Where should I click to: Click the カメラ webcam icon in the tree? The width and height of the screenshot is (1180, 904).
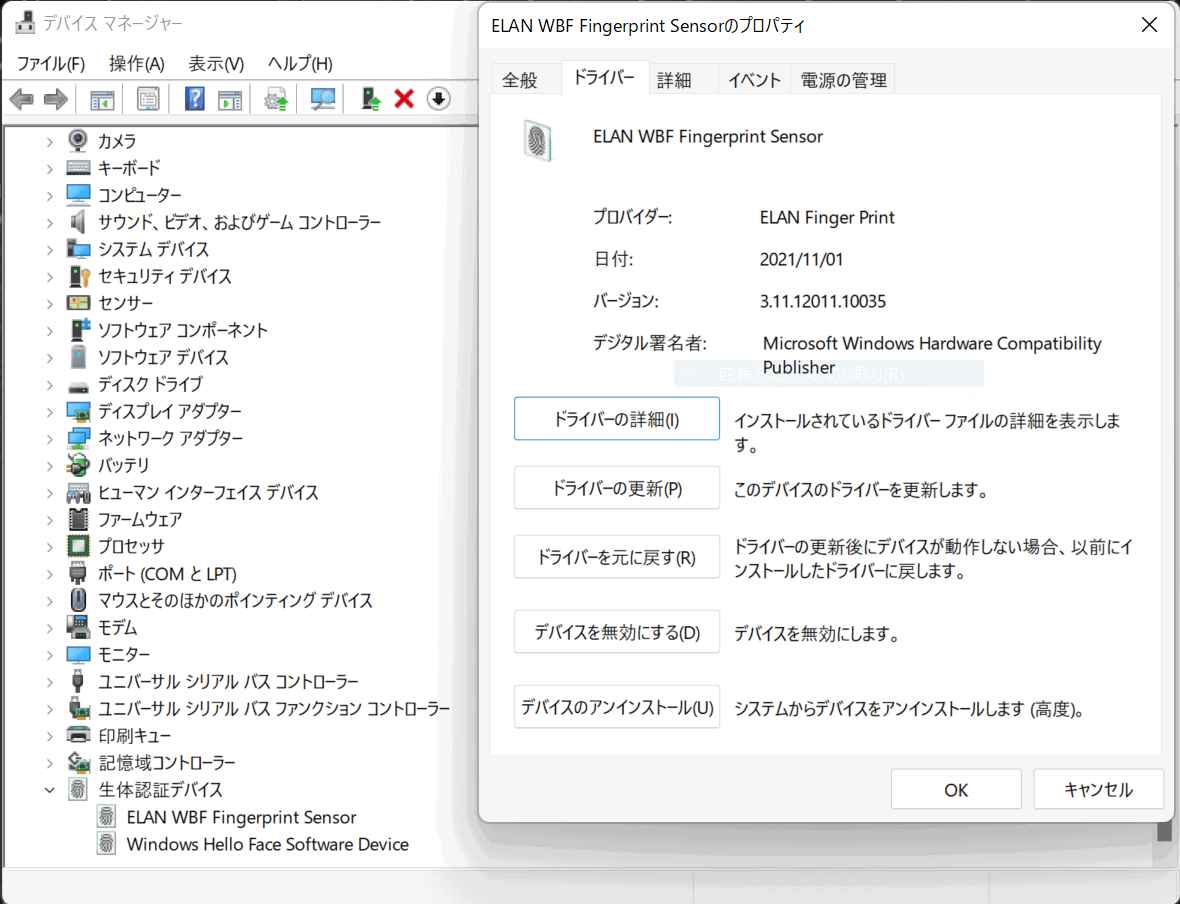pyautogui.click(x=78, y=141)
